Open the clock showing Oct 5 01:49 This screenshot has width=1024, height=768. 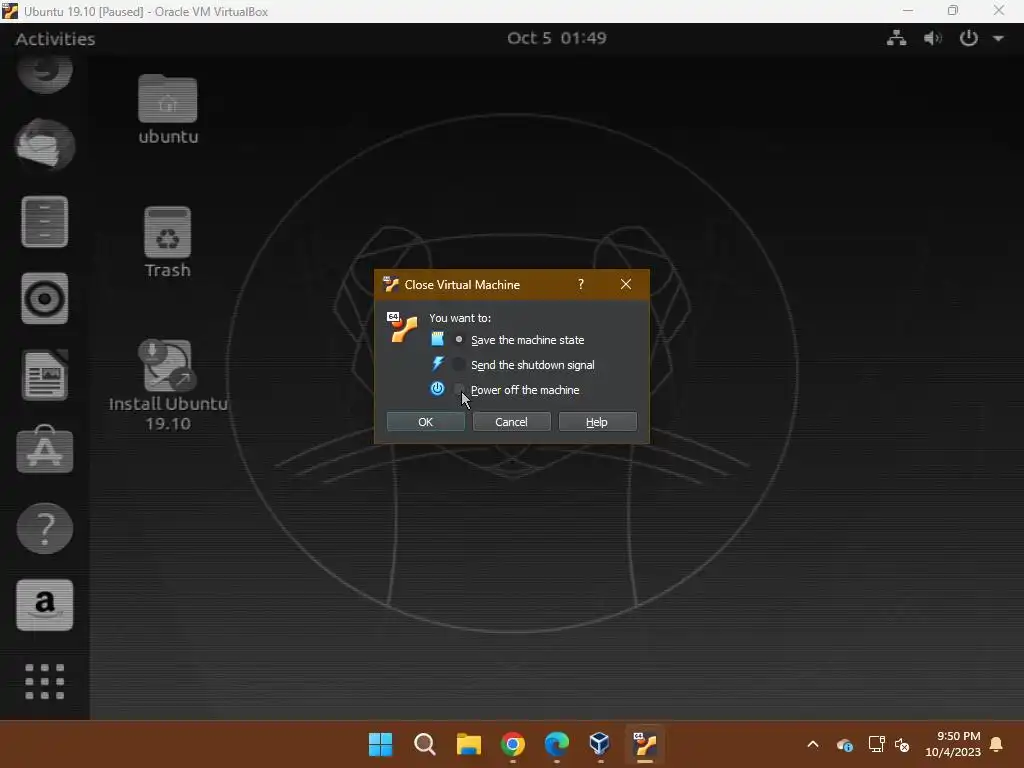tap(556, 38)
